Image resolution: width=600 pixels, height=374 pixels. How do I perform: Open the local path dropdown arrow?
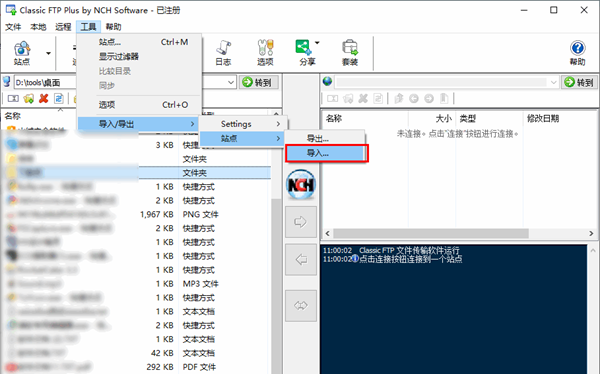click(x=231, y=82)
